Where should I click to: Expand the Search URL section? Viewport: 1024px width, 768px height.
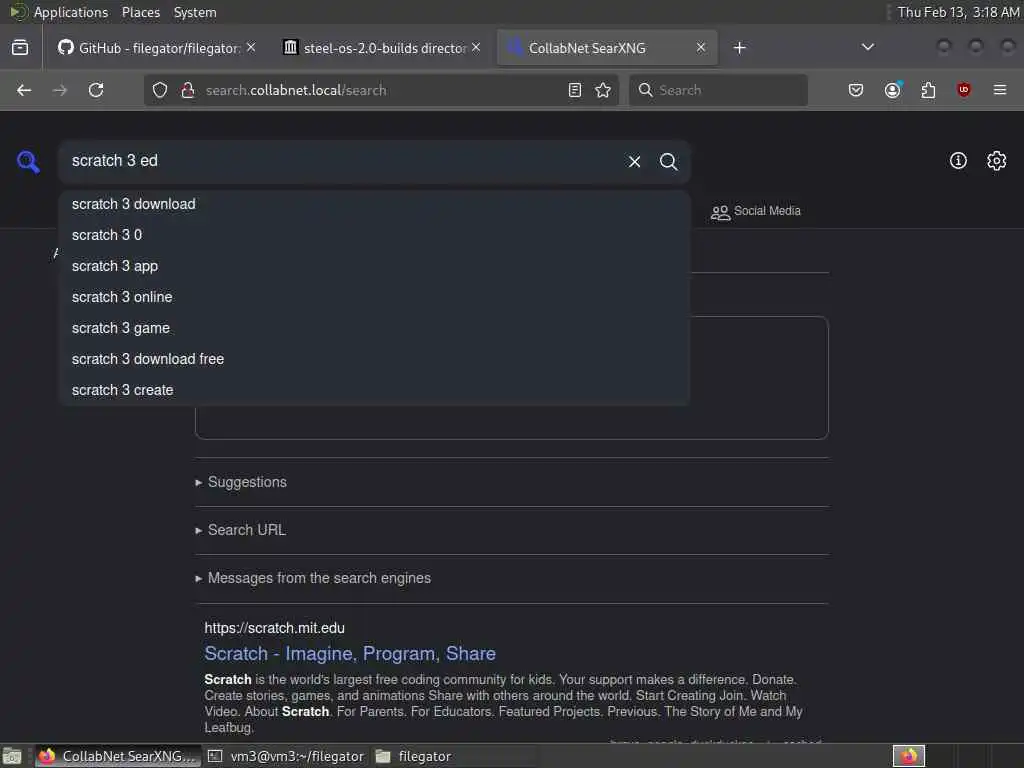coord(240,530)
